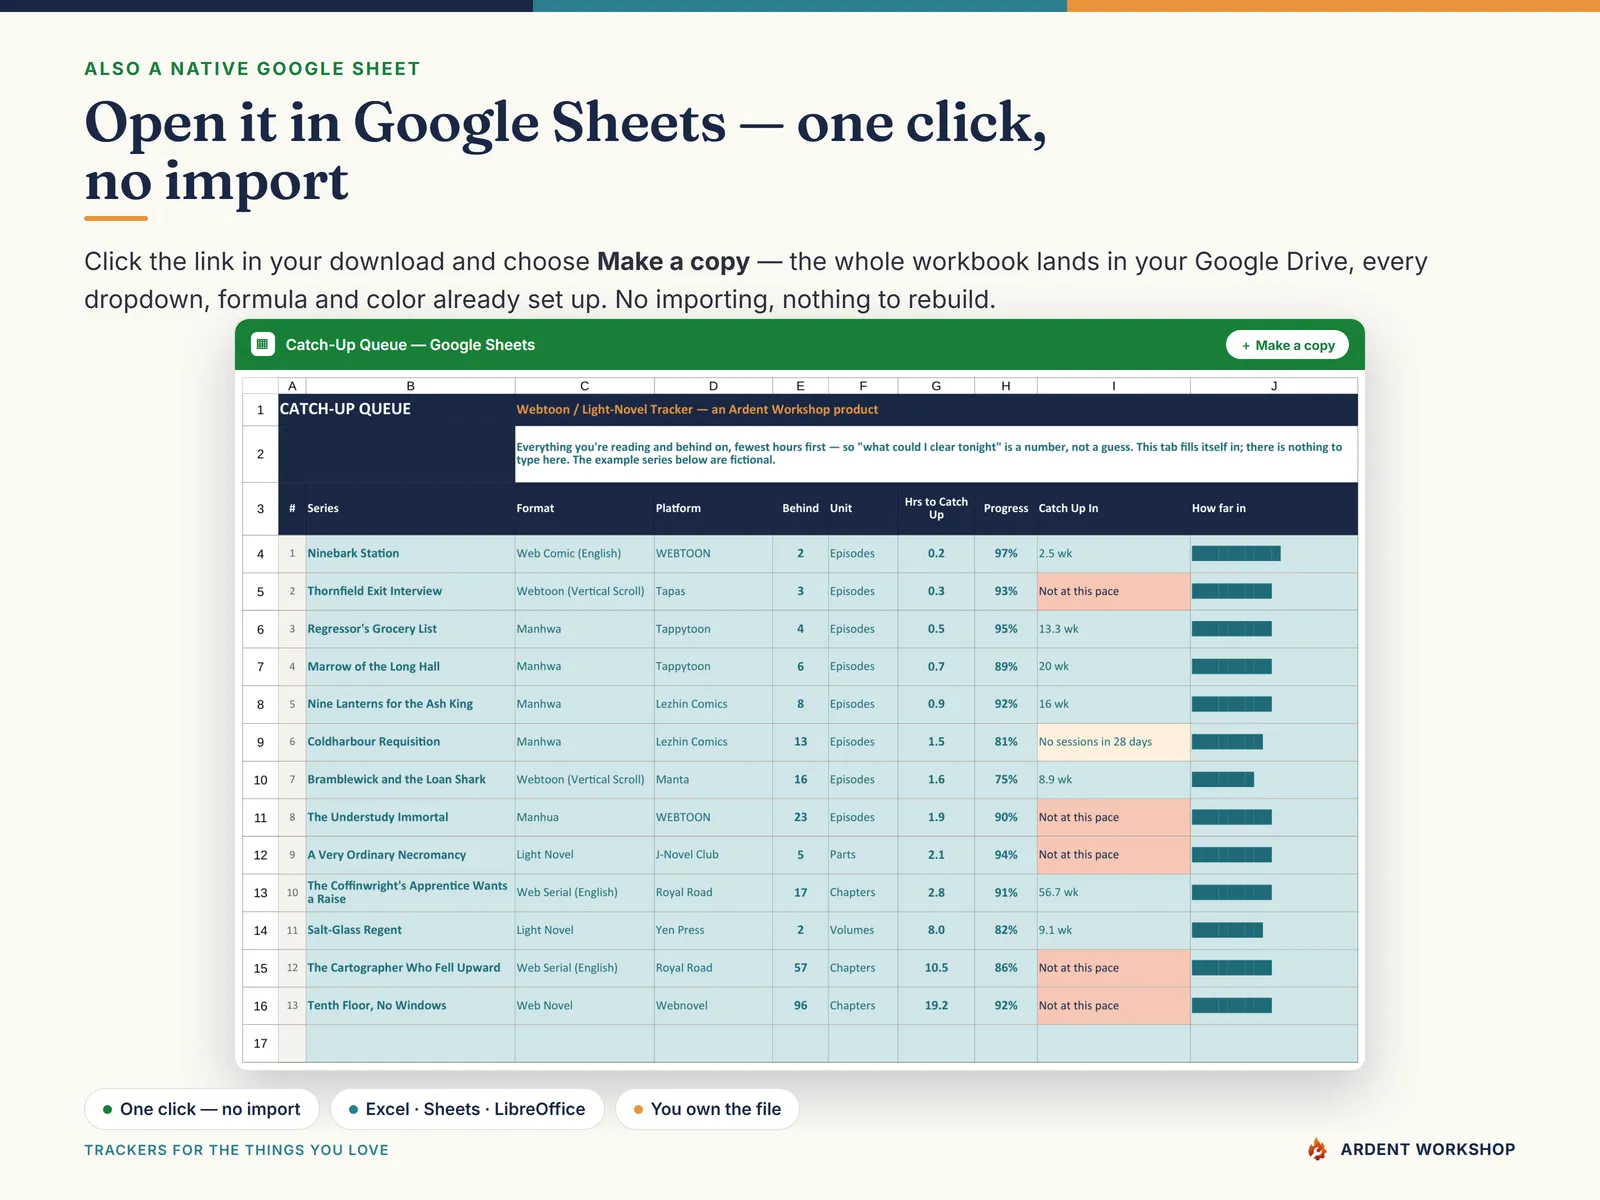Click Nine Lanterns for the Ash King
This screenshot has height=1200, width=1600.
pos(410,704)
